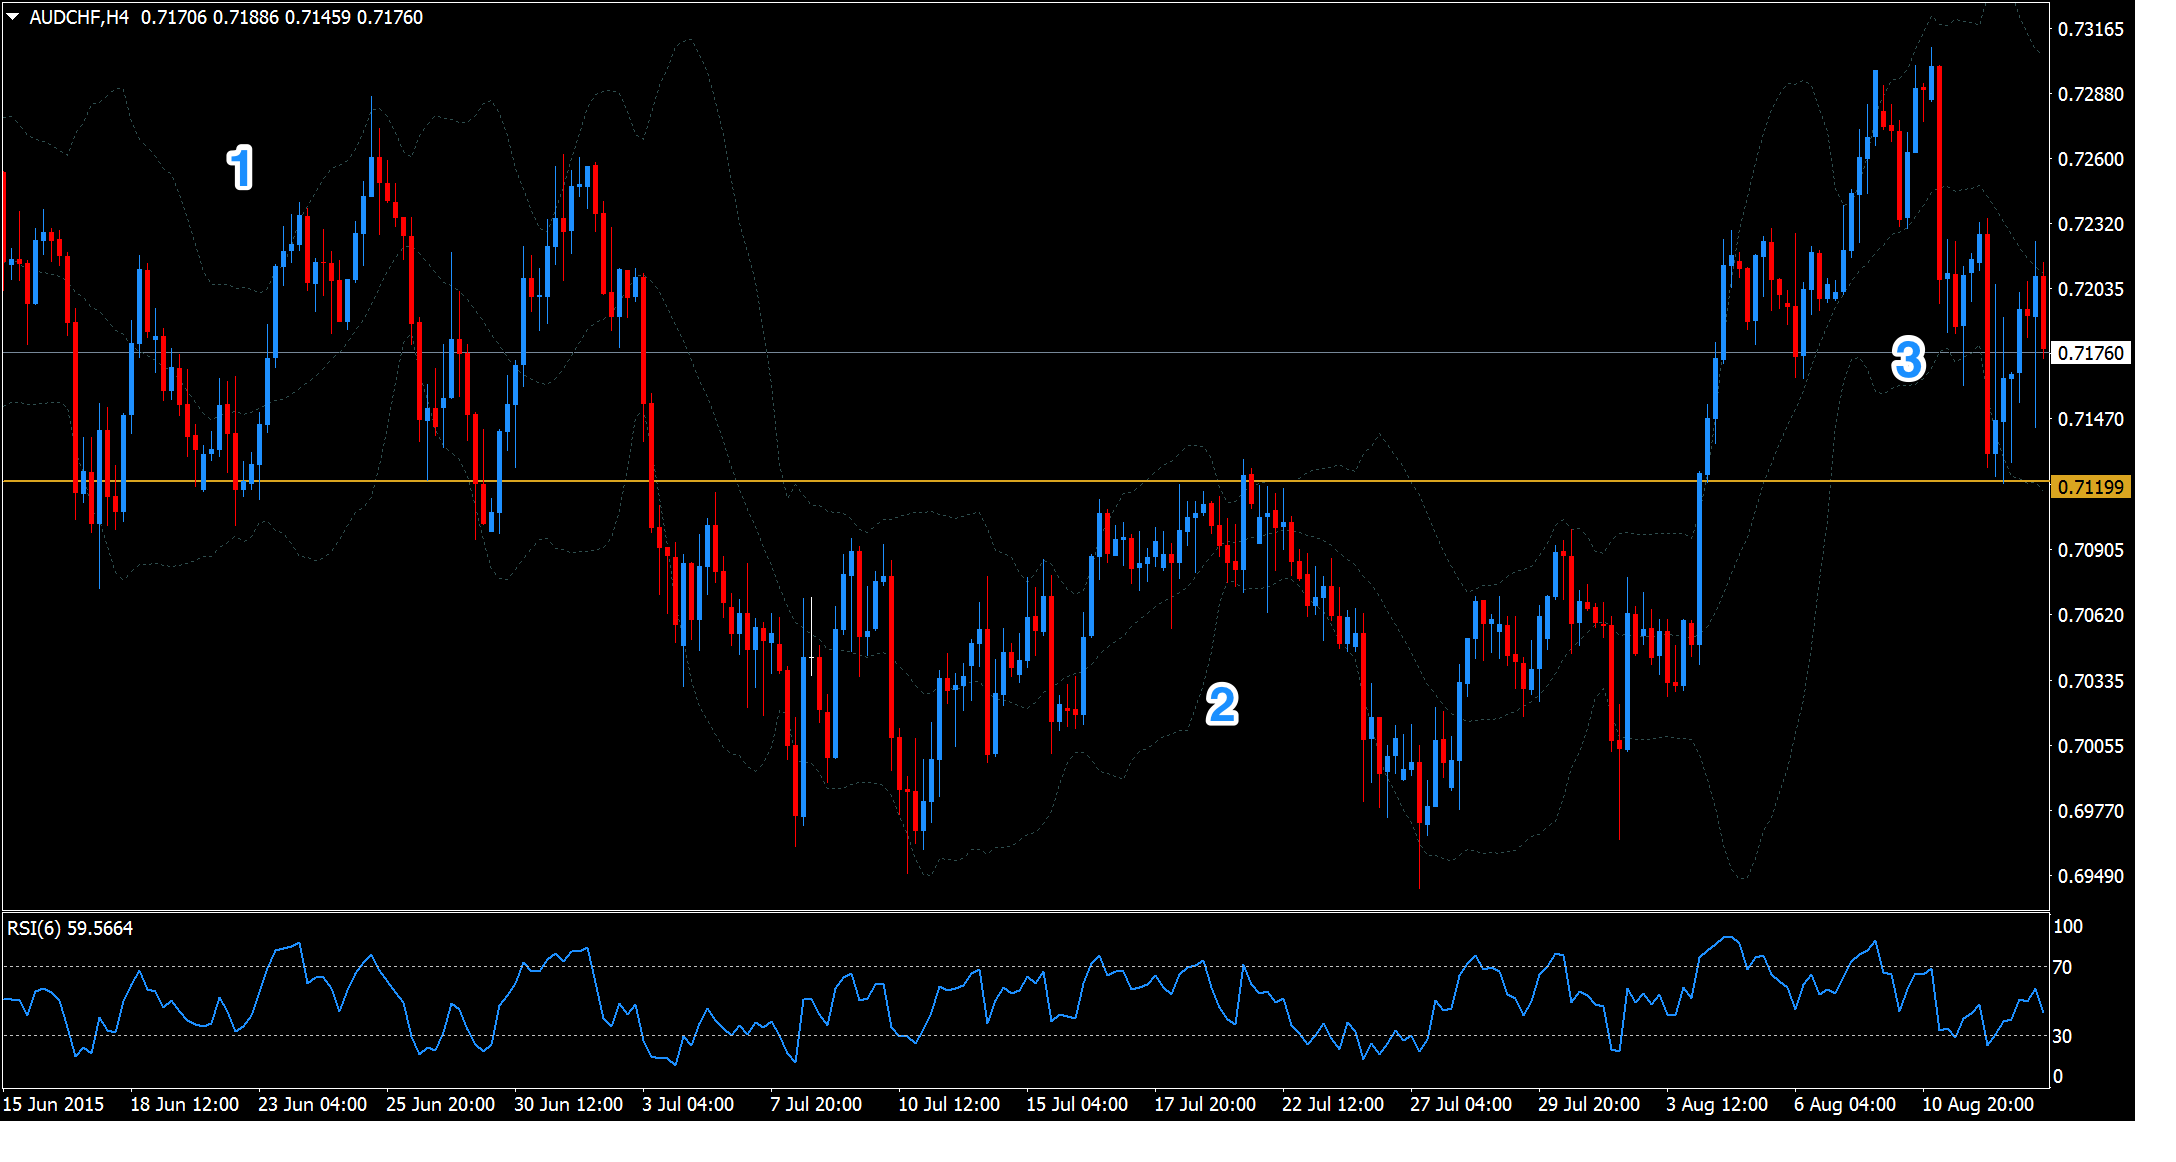2176x1162 pixels.
Task: Click the 10 Aug 20:00 time label
Action: (1977, 1104)
